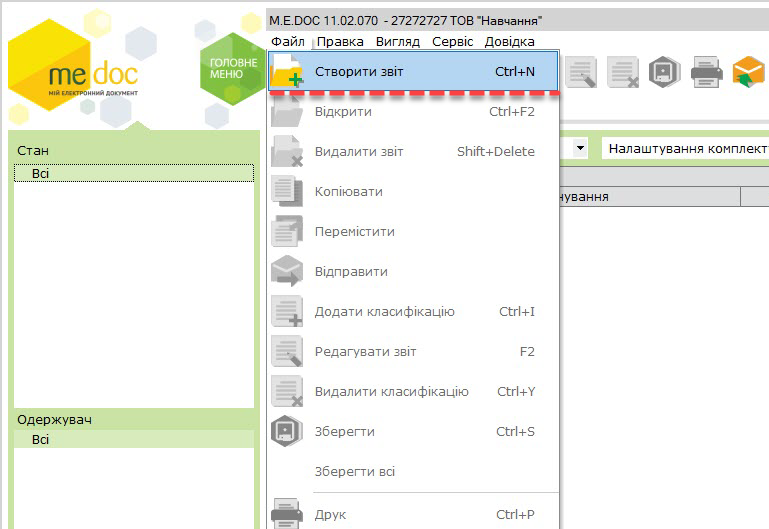The image size is (769, 529).
Task: Click the printer toolbar icon
Action: click(706, 72)
